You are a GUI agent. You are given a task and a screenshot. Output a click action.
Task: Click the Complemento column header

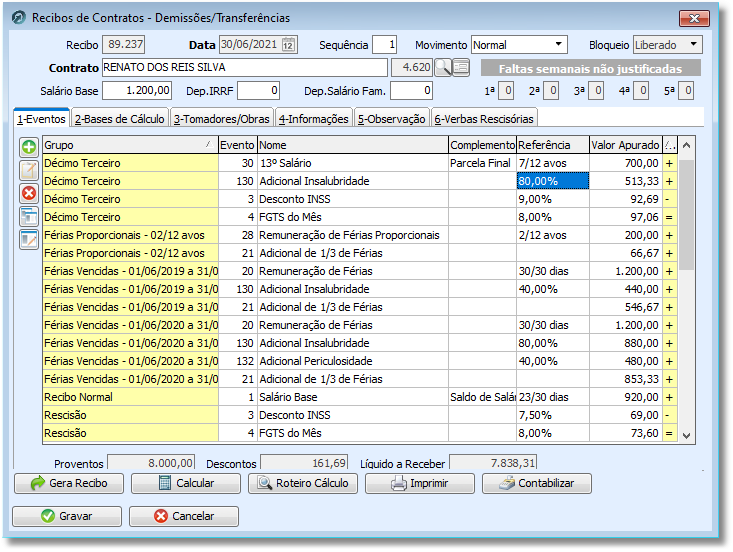click(x=482, y=145)
